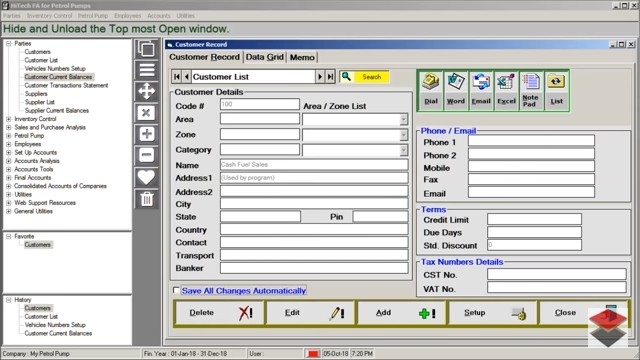Go to previous customer record arrow
The width and height of the screenshot is (640, 360).
(187, 77)
